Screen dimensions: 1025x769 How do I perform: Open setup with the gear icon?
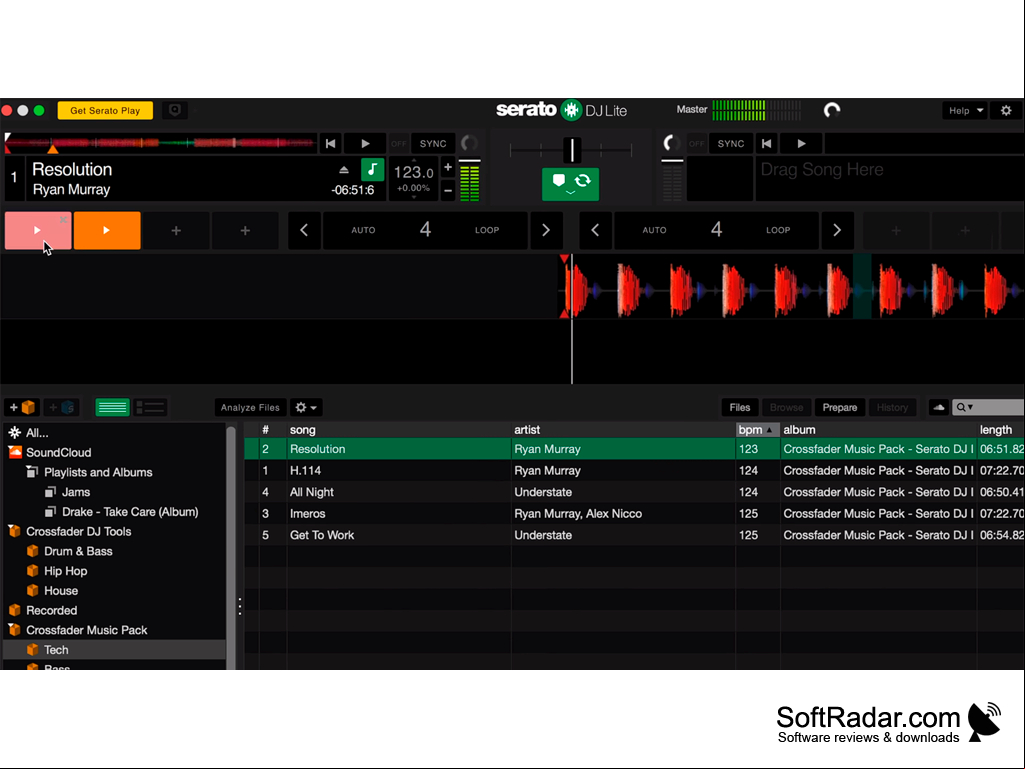click(1006, 111)
